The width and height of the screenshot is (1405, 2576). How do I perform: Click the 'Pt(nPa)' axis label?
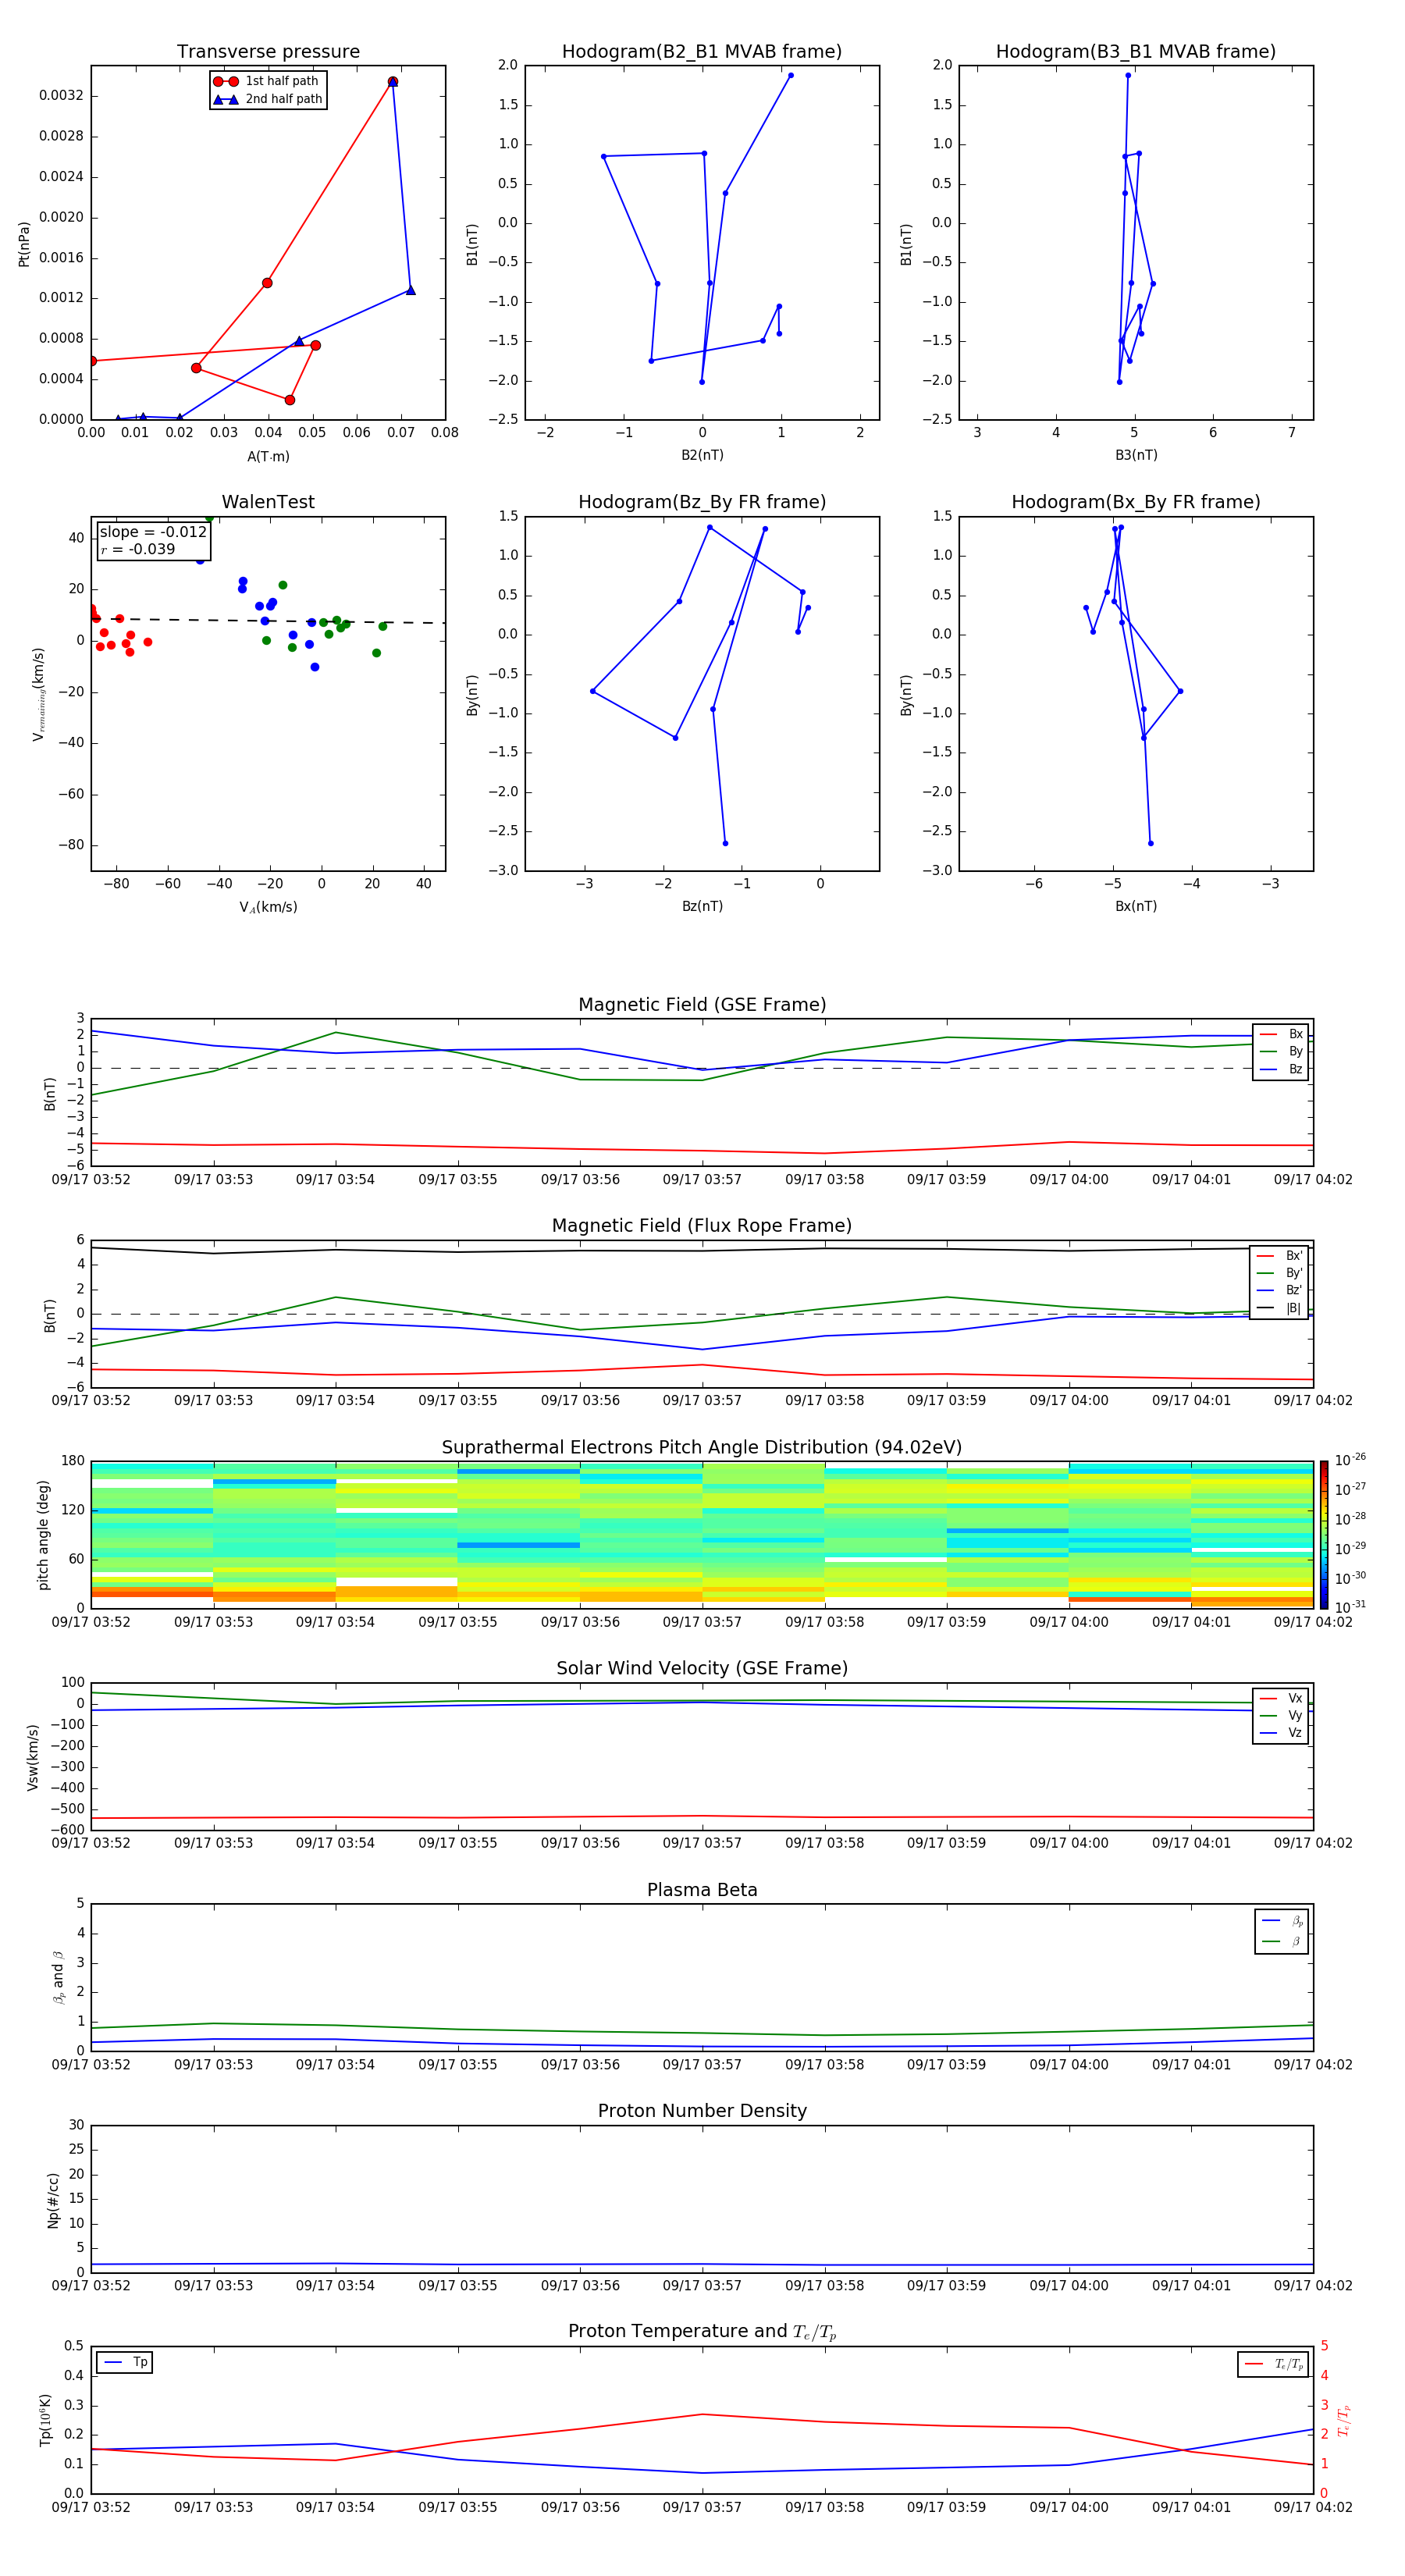click(x=24, y=243)
